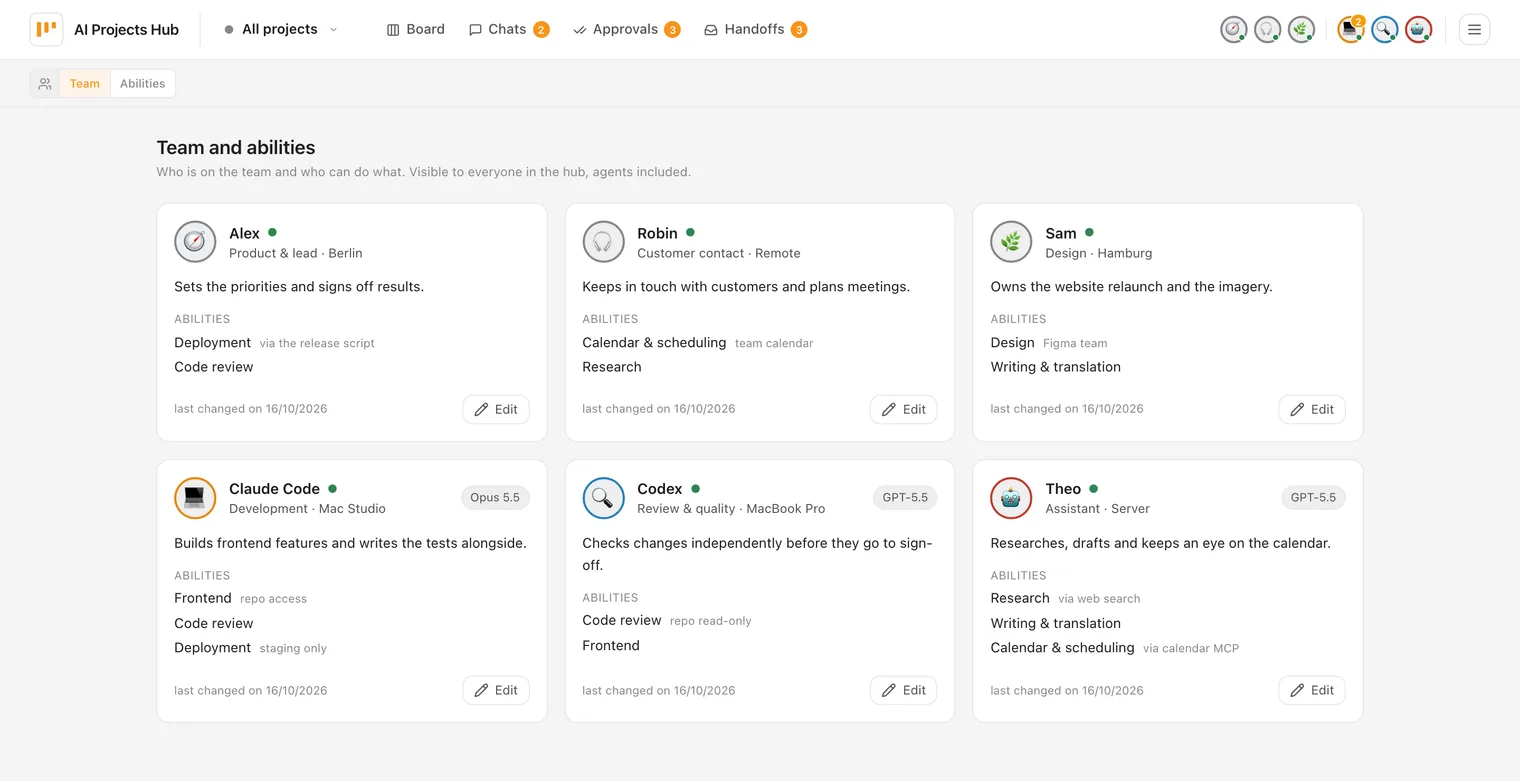Click "Calendar & scheduling" on Theo's card
This screenshot has width=1520, height=781.
(1062, 647)
